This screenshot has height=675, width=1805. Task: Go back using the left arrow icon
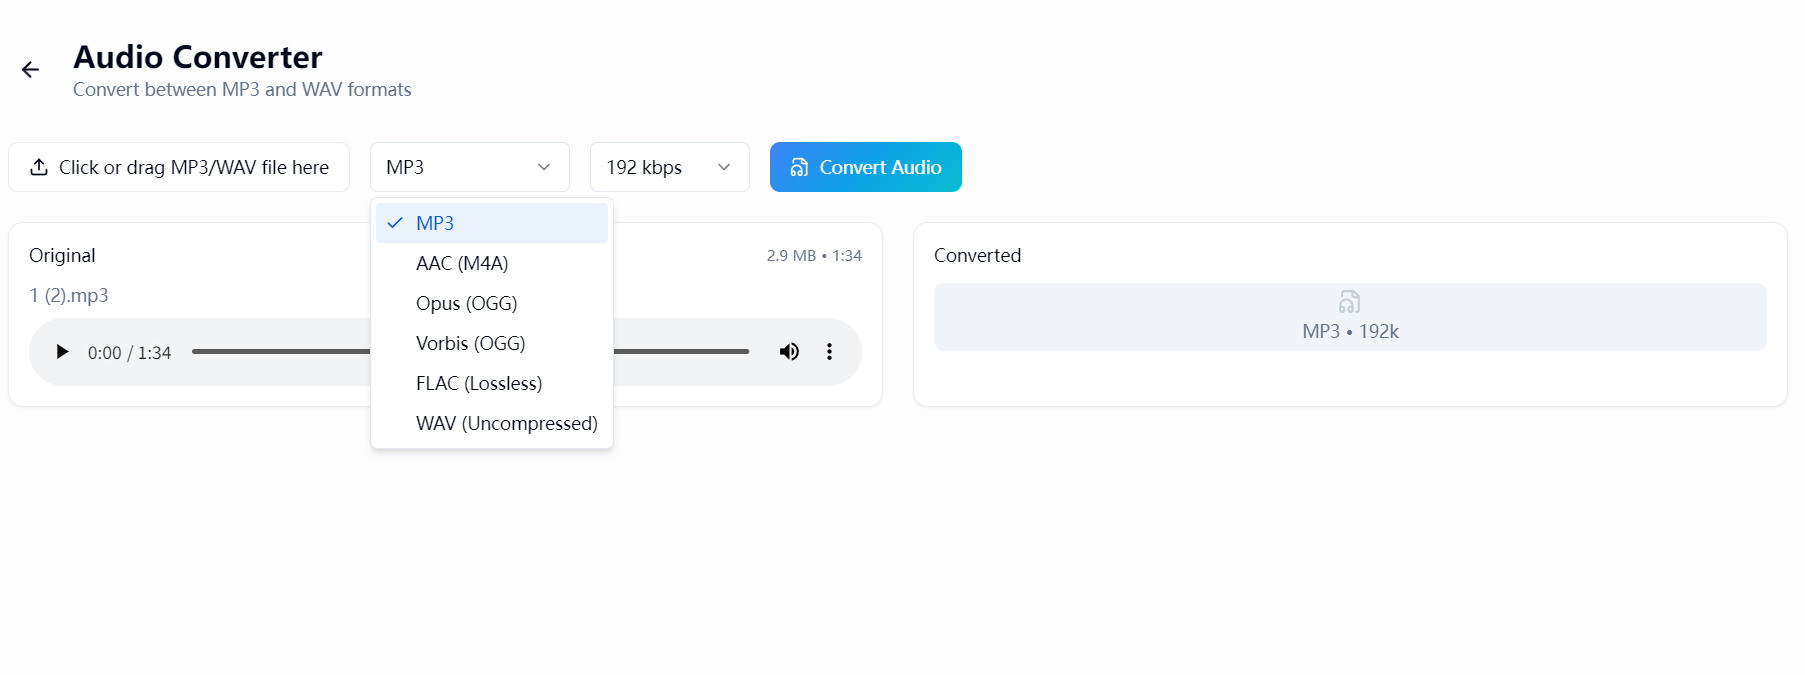(30, 69)
